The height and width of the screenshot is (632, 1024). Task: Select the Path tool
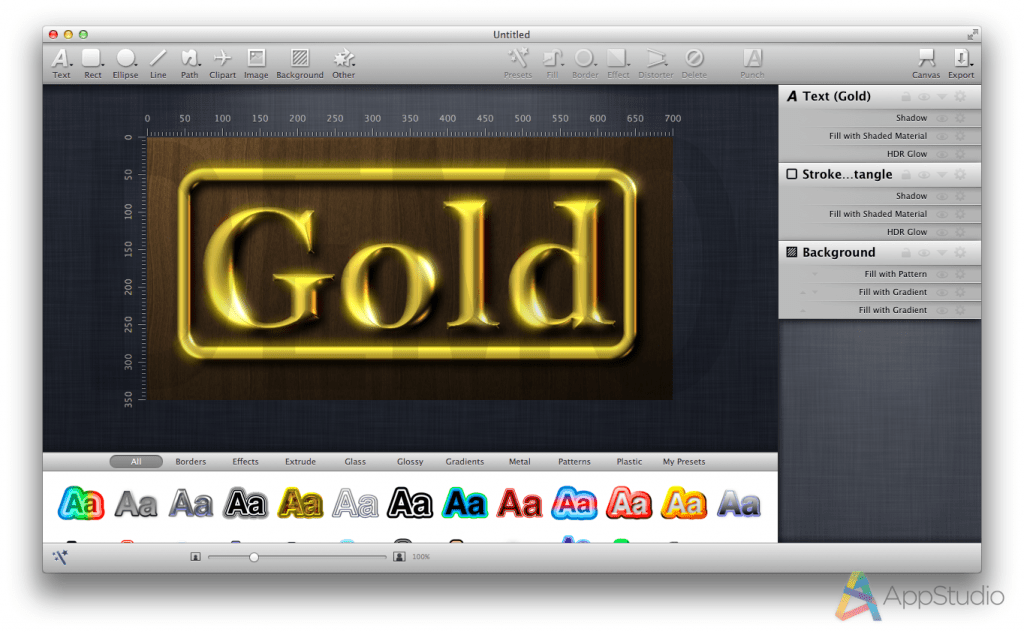[x=189, y=64]
